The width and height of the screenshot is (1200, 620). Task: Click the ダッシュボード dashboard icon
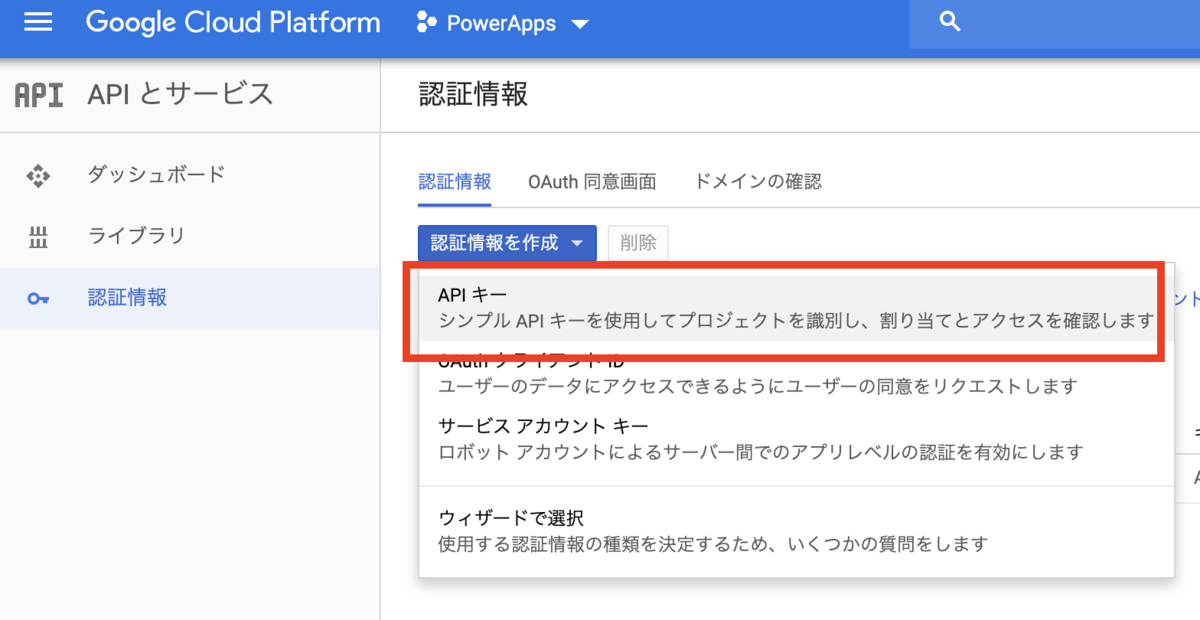pyautogui.click(x=38, y=176)
